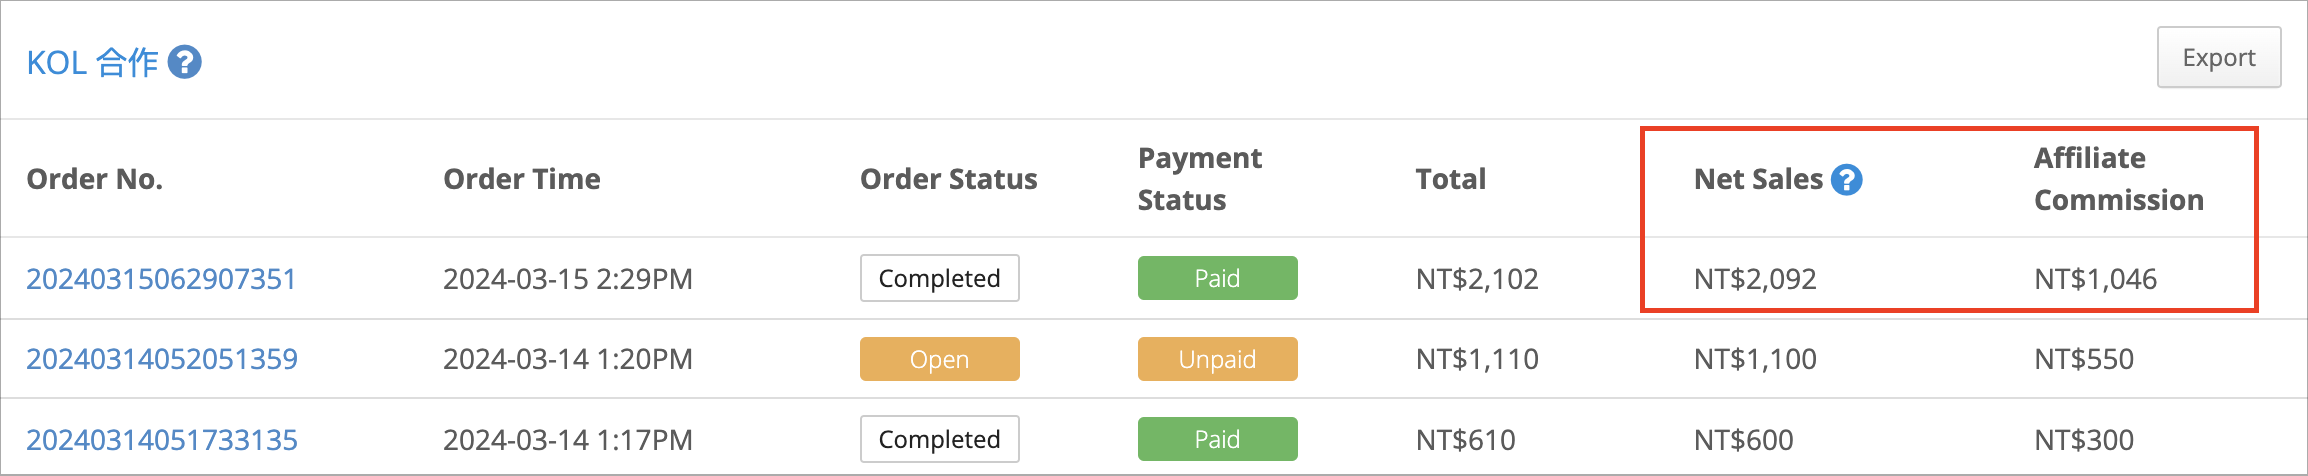Open order 20240314052051359
Screen dimensions: 2308x476
tap(162, 358)
